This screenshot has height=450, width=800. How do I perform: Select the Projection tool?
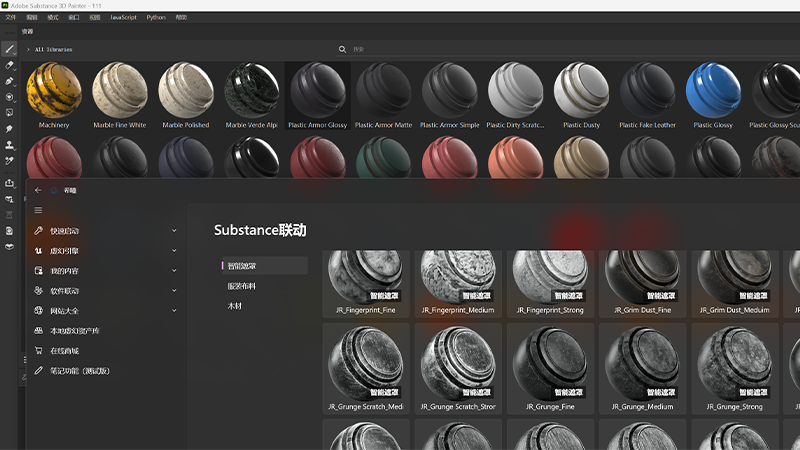click(9, 81)
